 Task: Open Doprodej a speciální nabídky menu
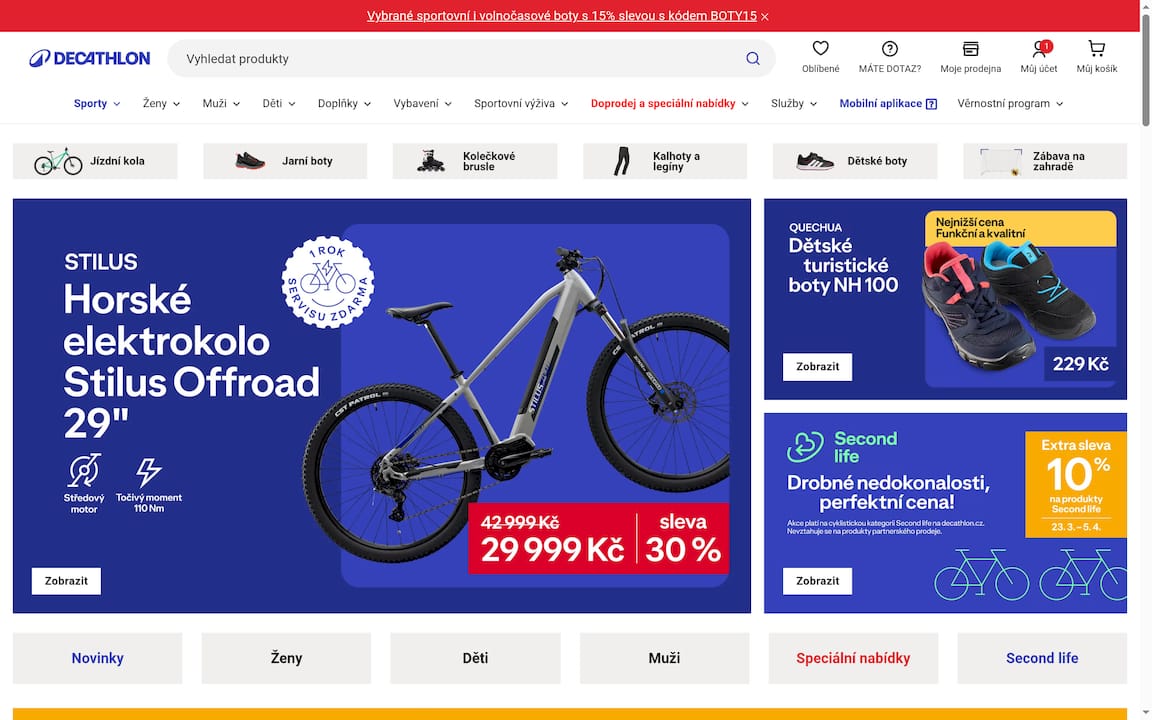(669, 104)
